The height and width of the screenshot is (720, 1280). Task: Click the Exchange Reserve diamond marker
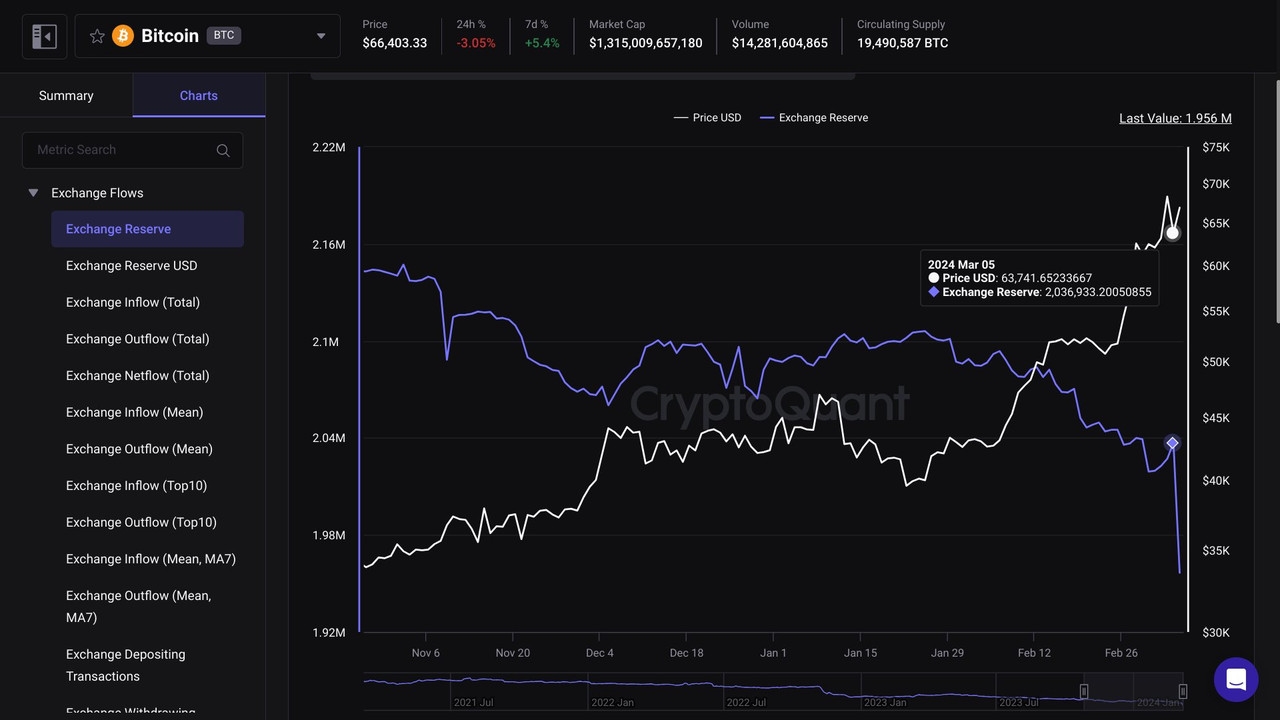click(1172, 443)
